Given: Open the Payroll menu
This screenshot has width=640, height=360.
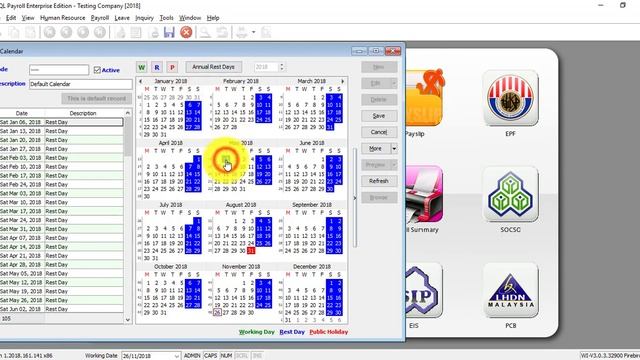Looking at the screenshot, I should pyautogui.click(x=100, y=18).
